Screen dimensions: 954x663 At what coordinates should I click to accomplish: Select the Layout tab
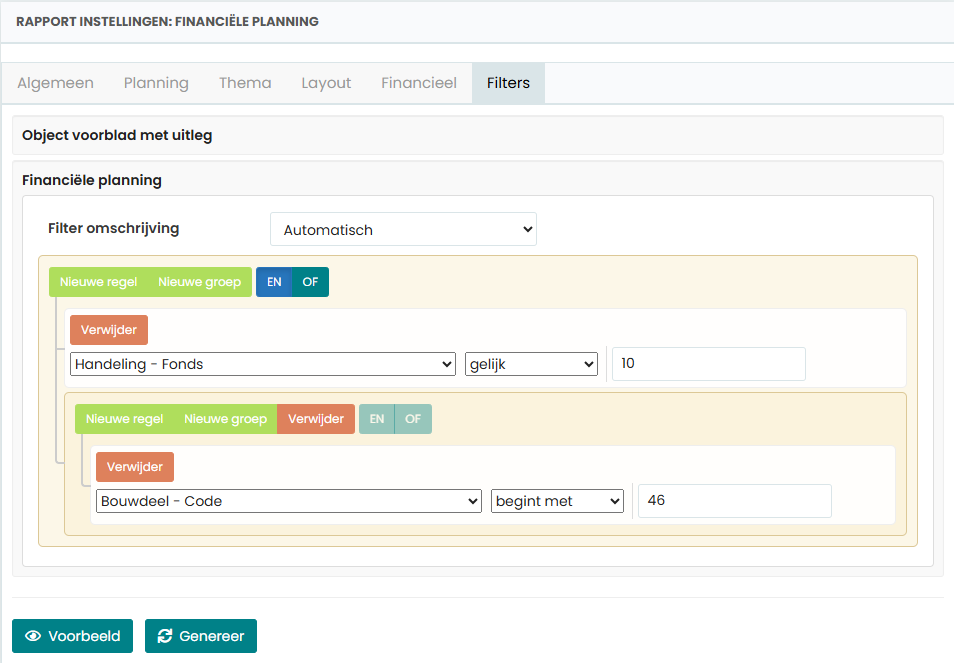326,83
